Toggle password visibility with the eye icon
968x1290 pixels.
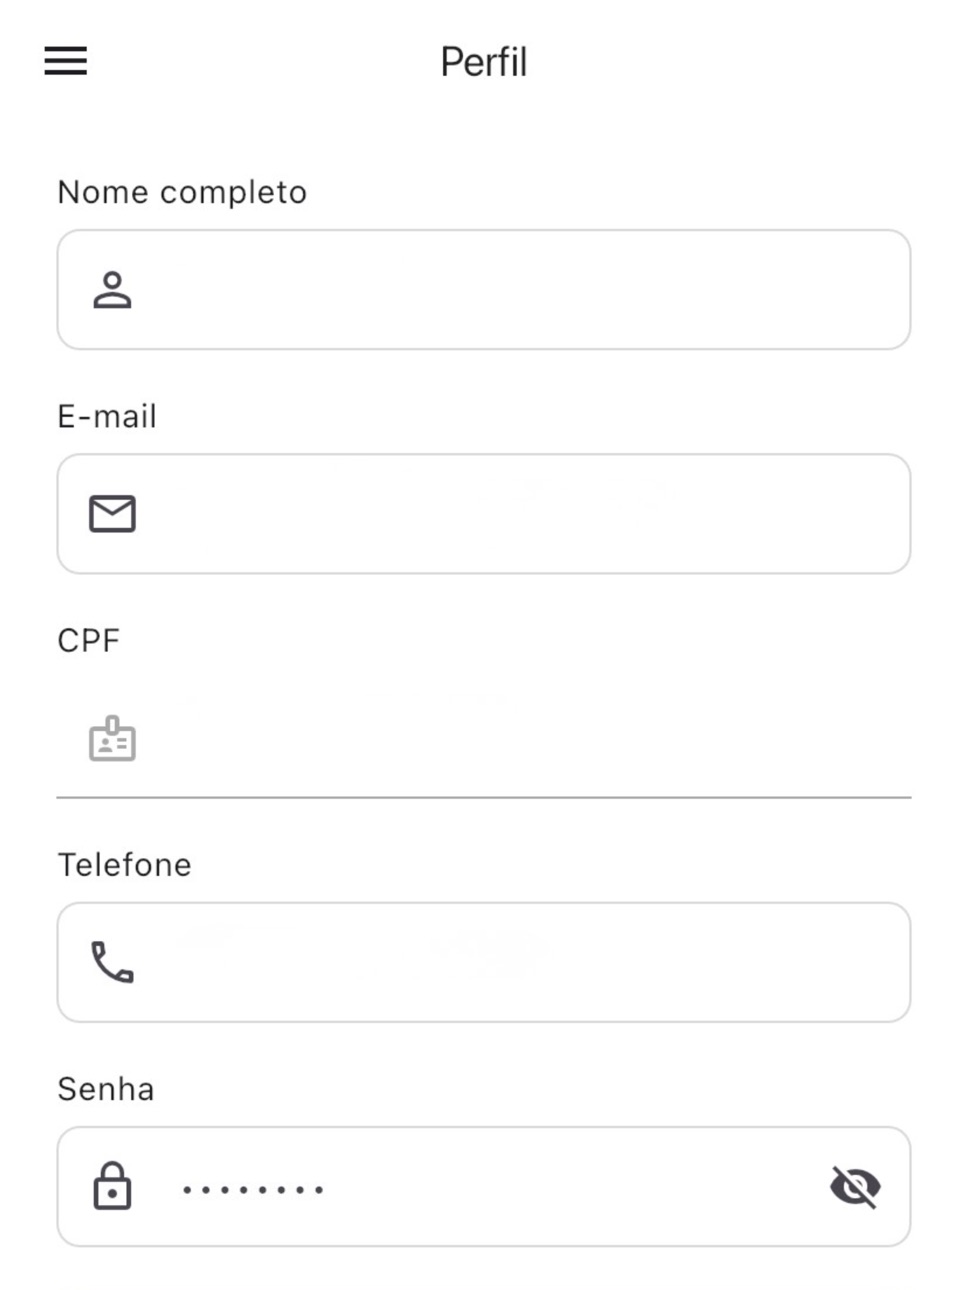point(855,1187)
